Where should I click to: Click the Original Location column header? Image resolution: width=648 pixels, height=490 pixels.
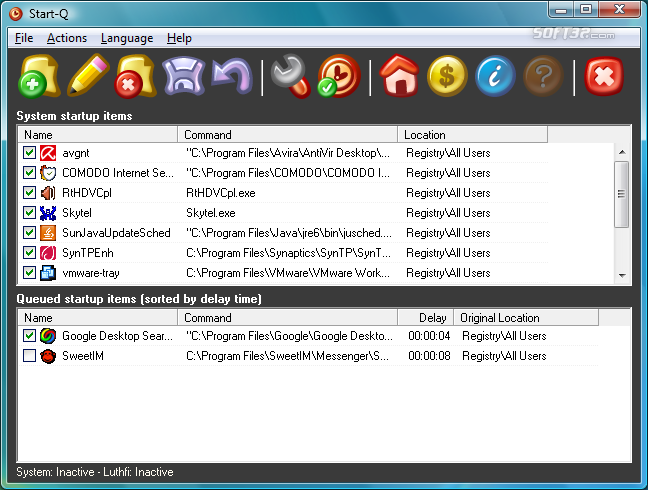point(526,318)
